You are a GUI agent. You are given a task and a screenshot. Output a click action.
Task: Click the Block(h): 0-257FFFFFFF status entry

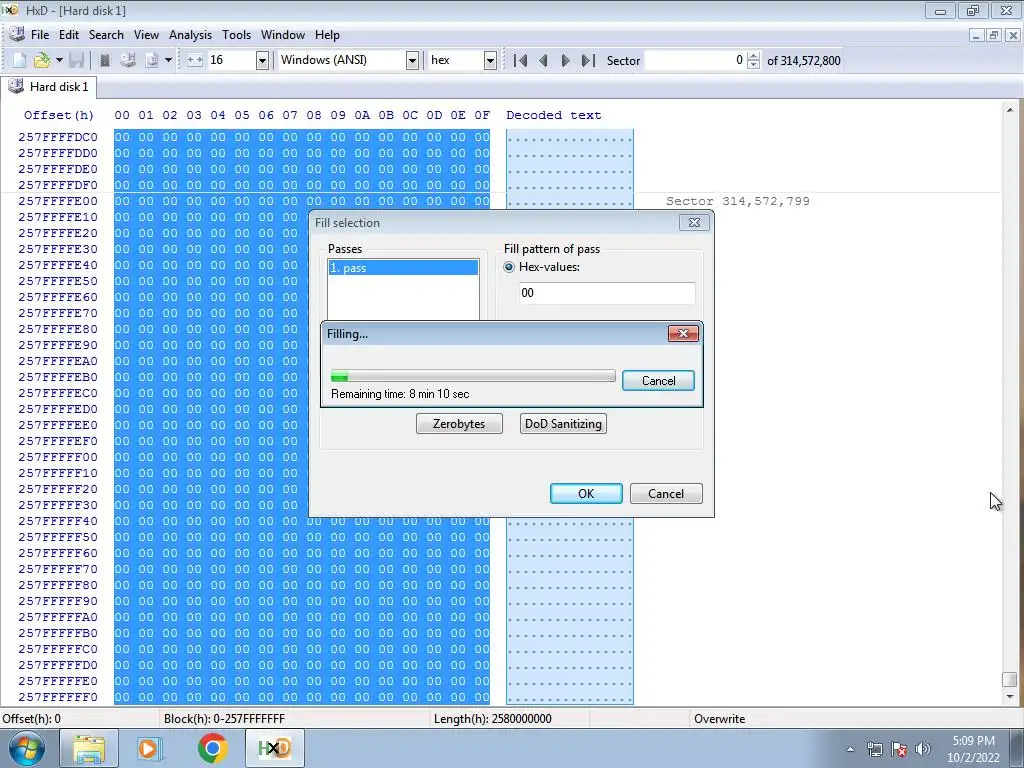pyautogui.click(x=224, y=718)
